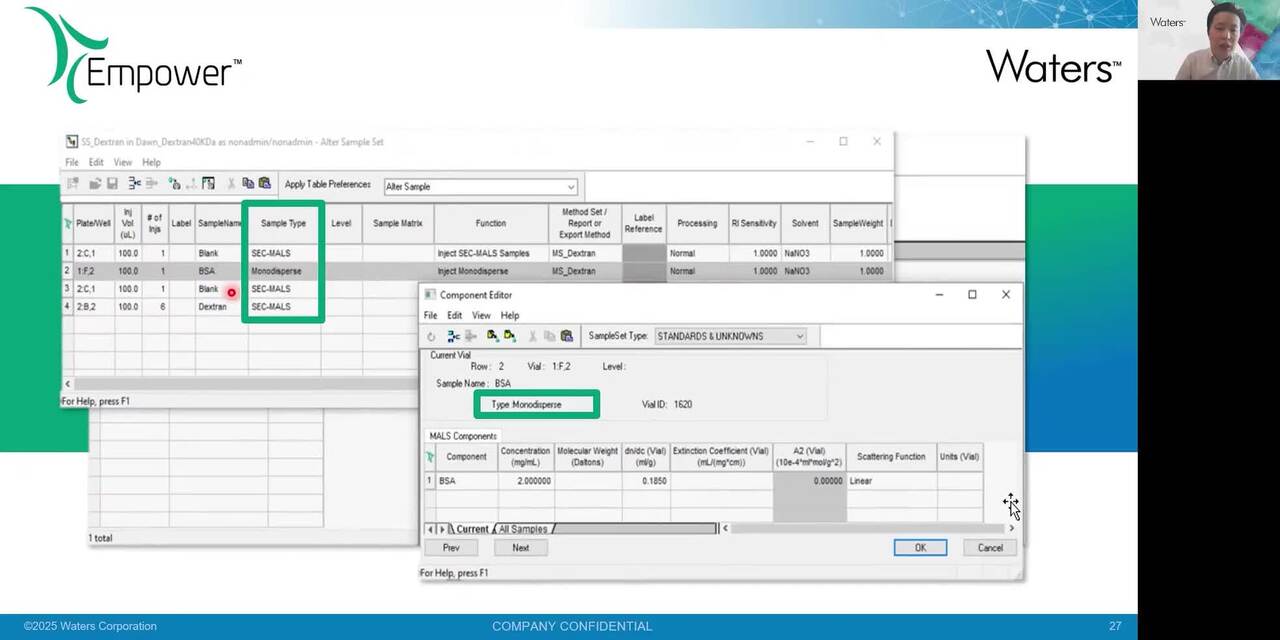Screen dimensions: 1280x640
Task: Open Help menu in Alter Sample Set window
Action: [x=151, y=162]
